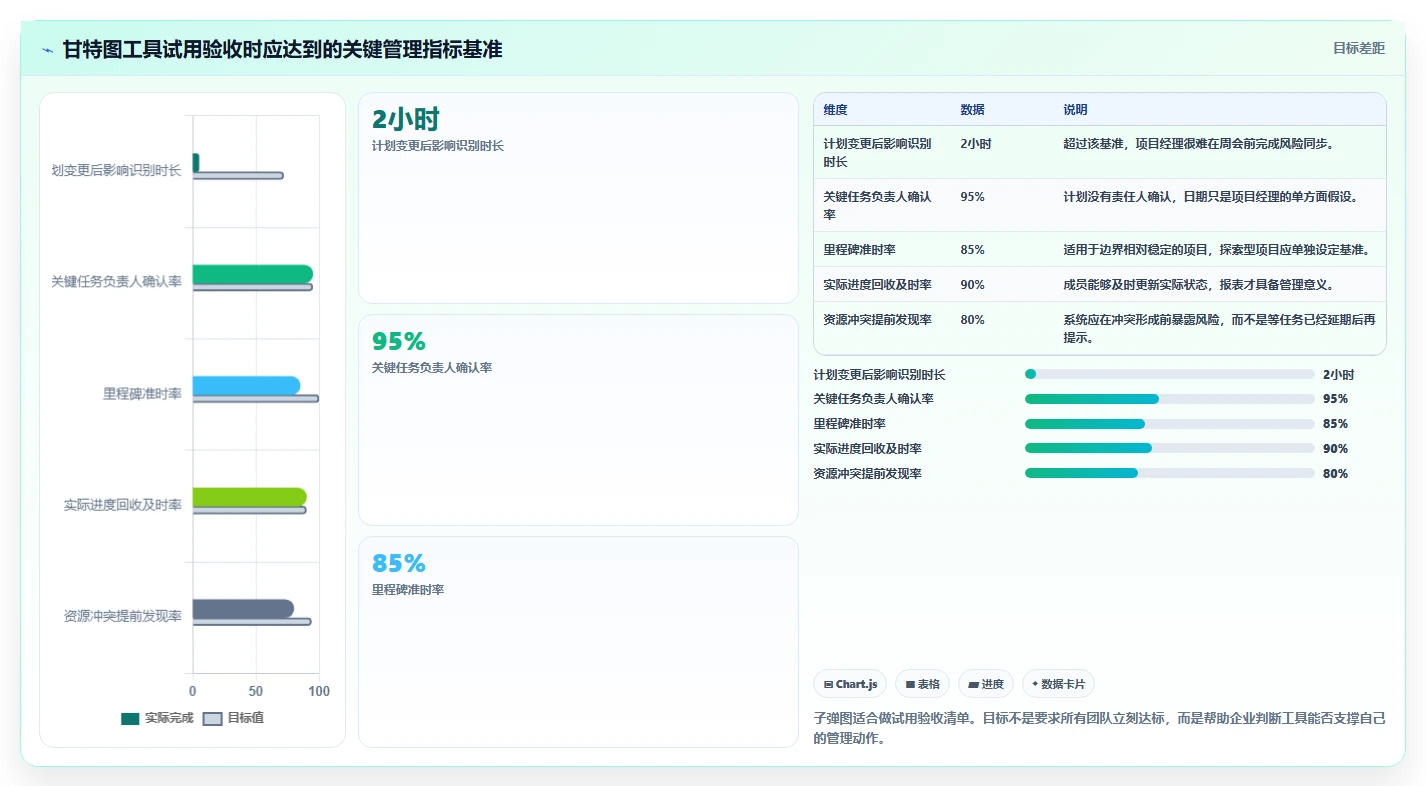Image resolution: width=1426 pixels, height=786 pixels.
Task: Click the large green 95% card value
Action: 399,341
